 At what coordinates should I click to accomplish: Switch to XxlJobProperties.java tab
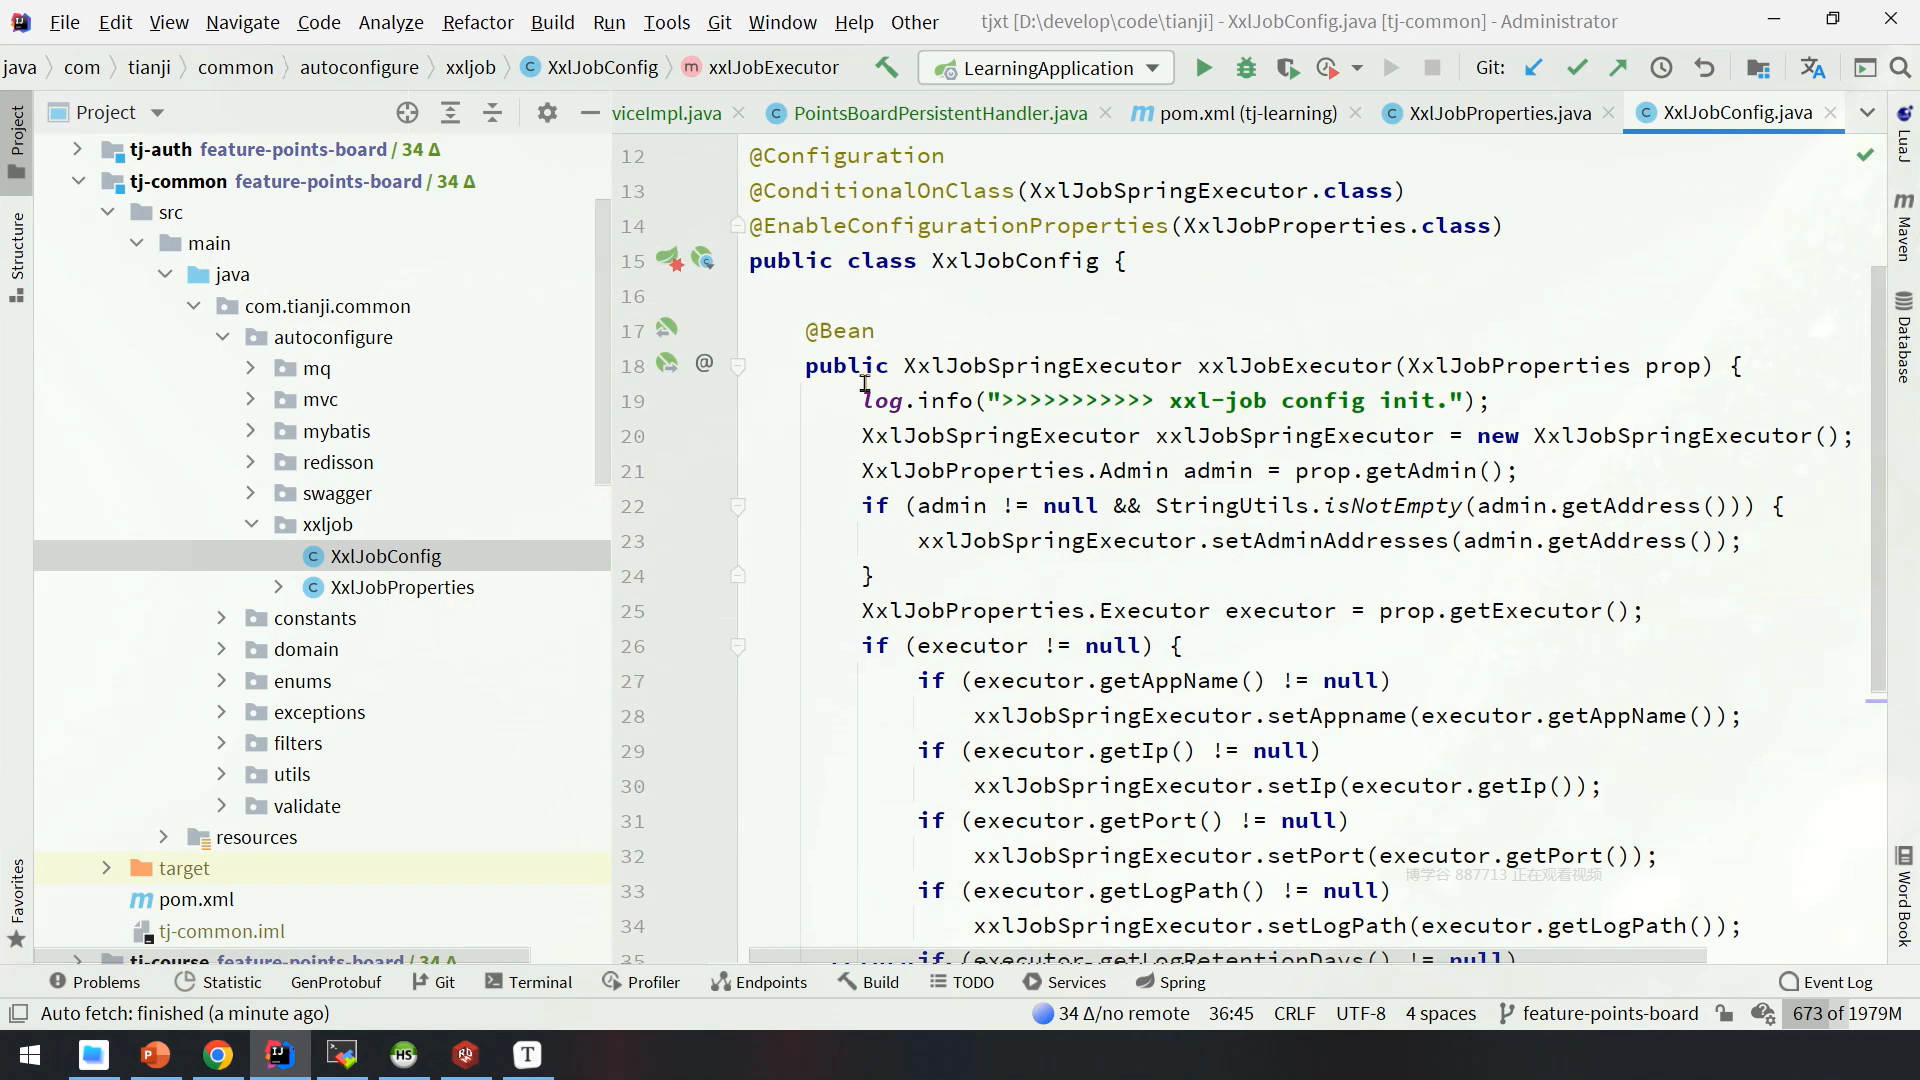[1499, 113]
